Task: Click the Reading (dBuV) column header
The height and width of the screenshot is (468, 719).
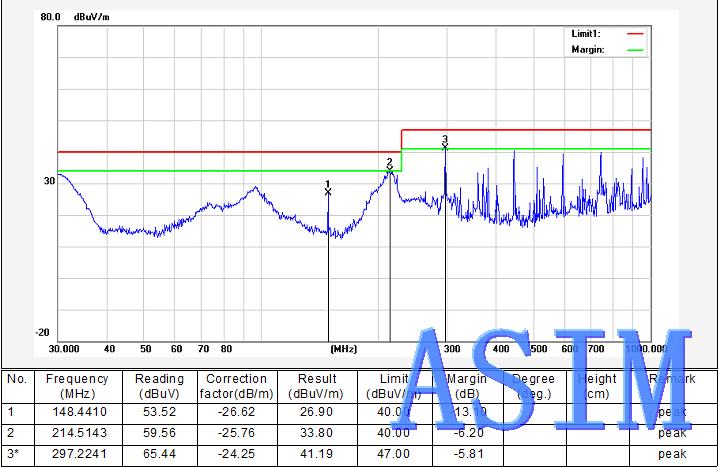Action: coord(160,386)
